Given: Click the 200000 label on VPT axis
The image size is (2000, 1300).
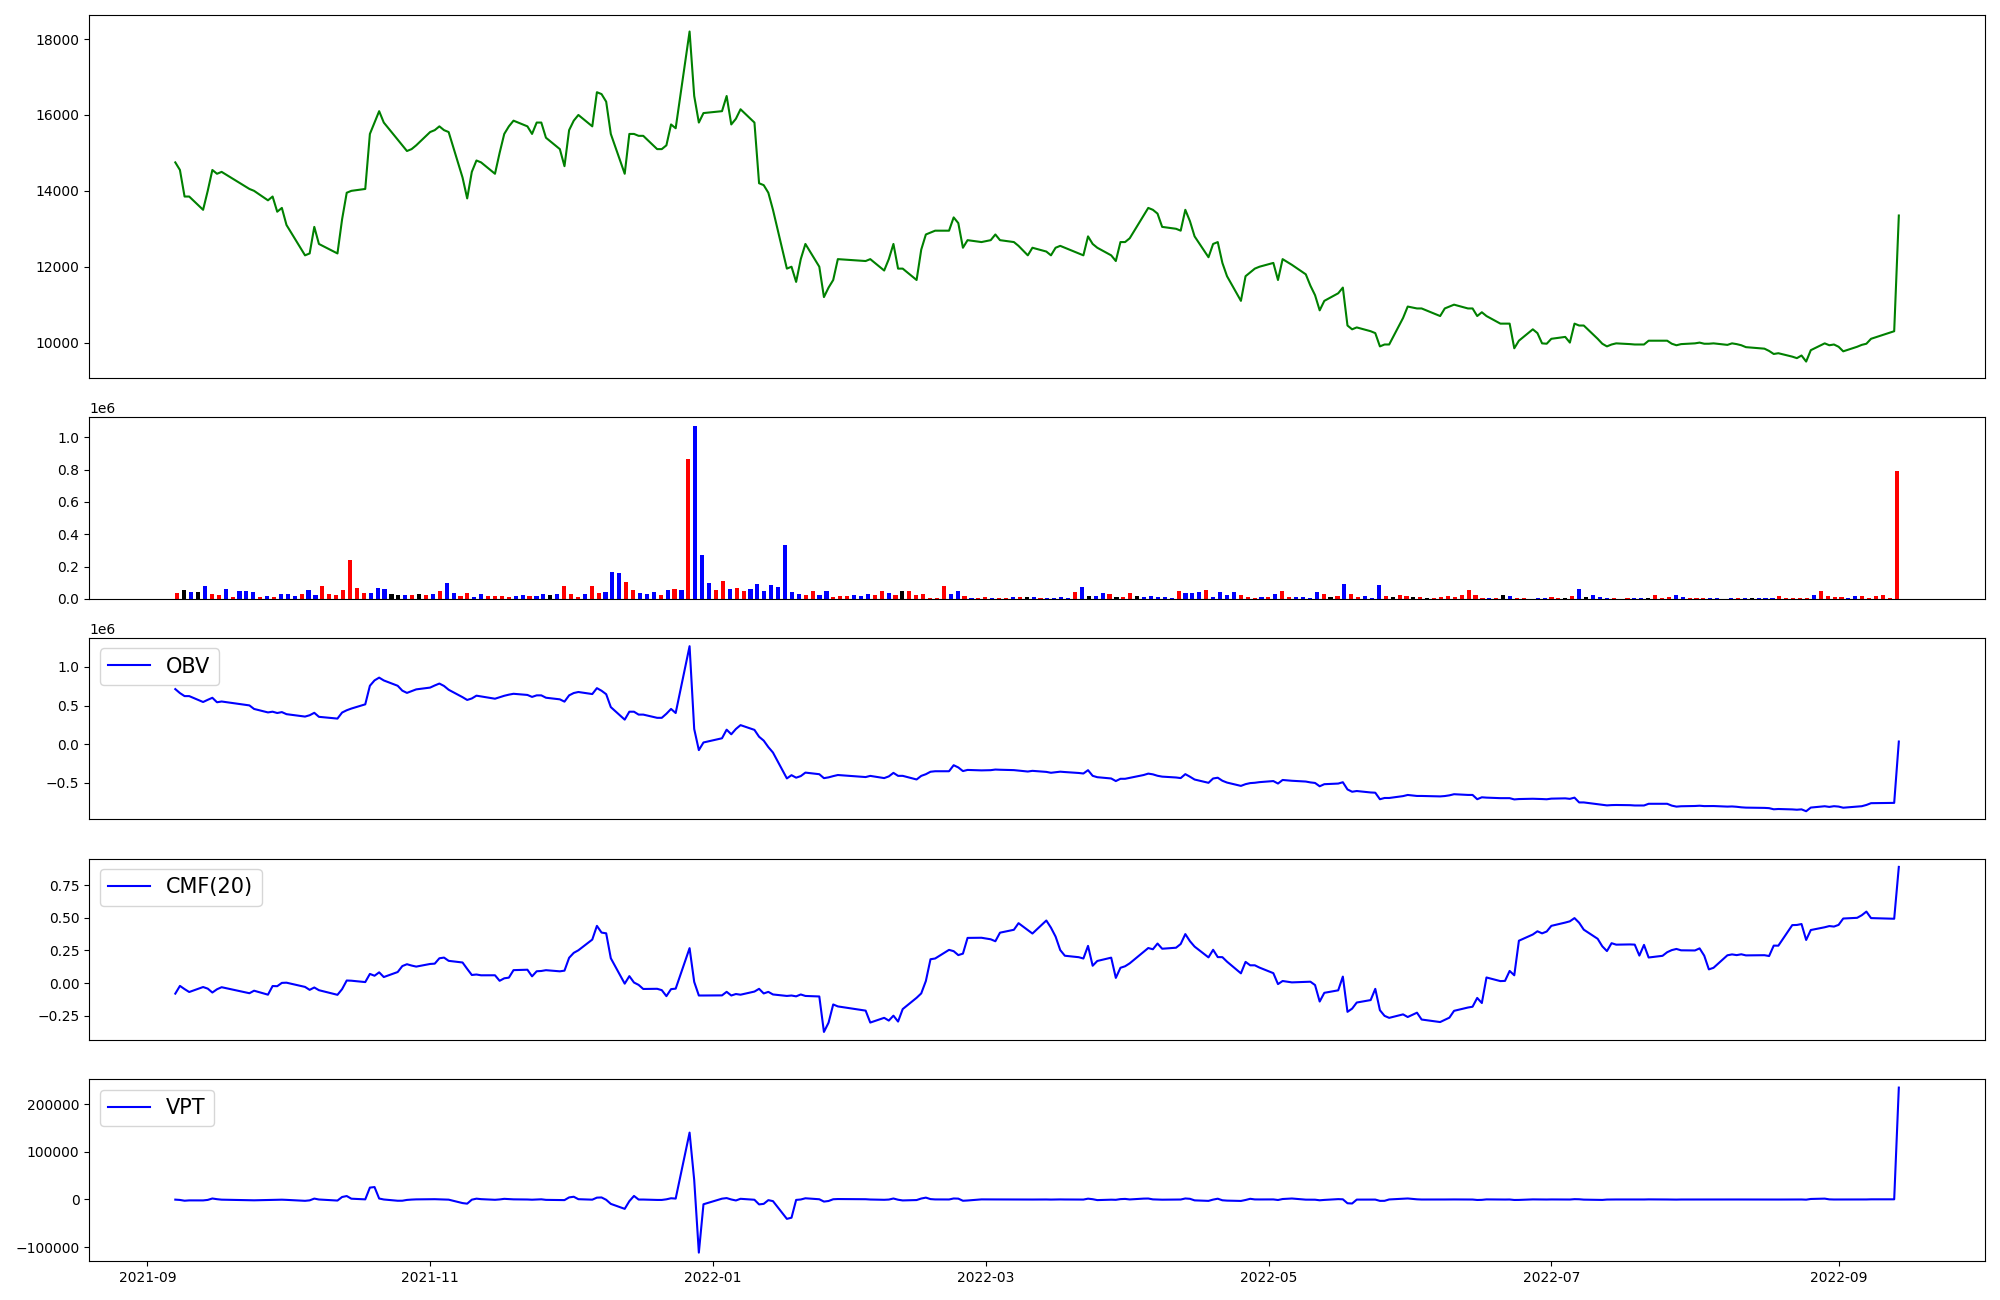Looking at the screenshot, I should pos(53,1105).
